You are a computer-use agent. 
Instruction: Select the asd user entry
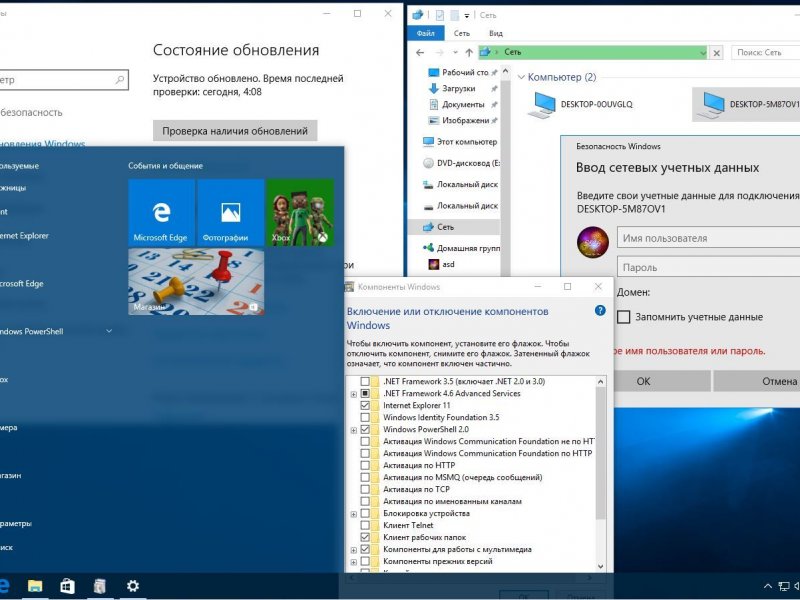(442, 264)
